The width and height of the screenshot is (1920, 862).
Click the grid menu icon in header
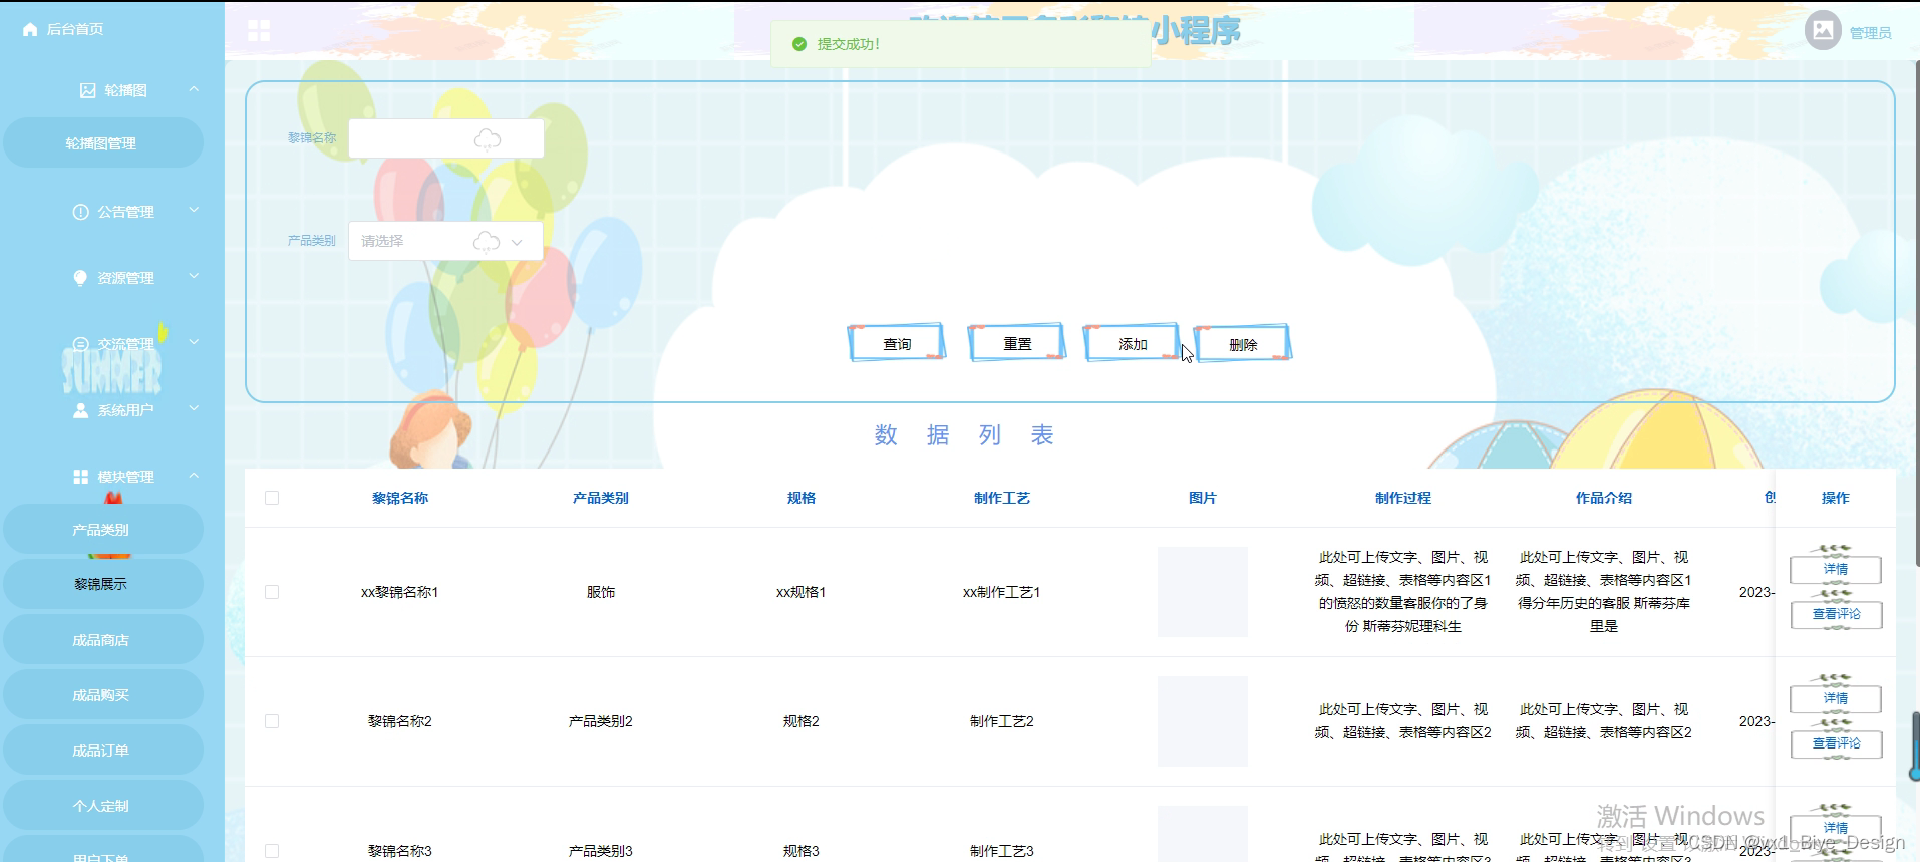coord(259,31)
